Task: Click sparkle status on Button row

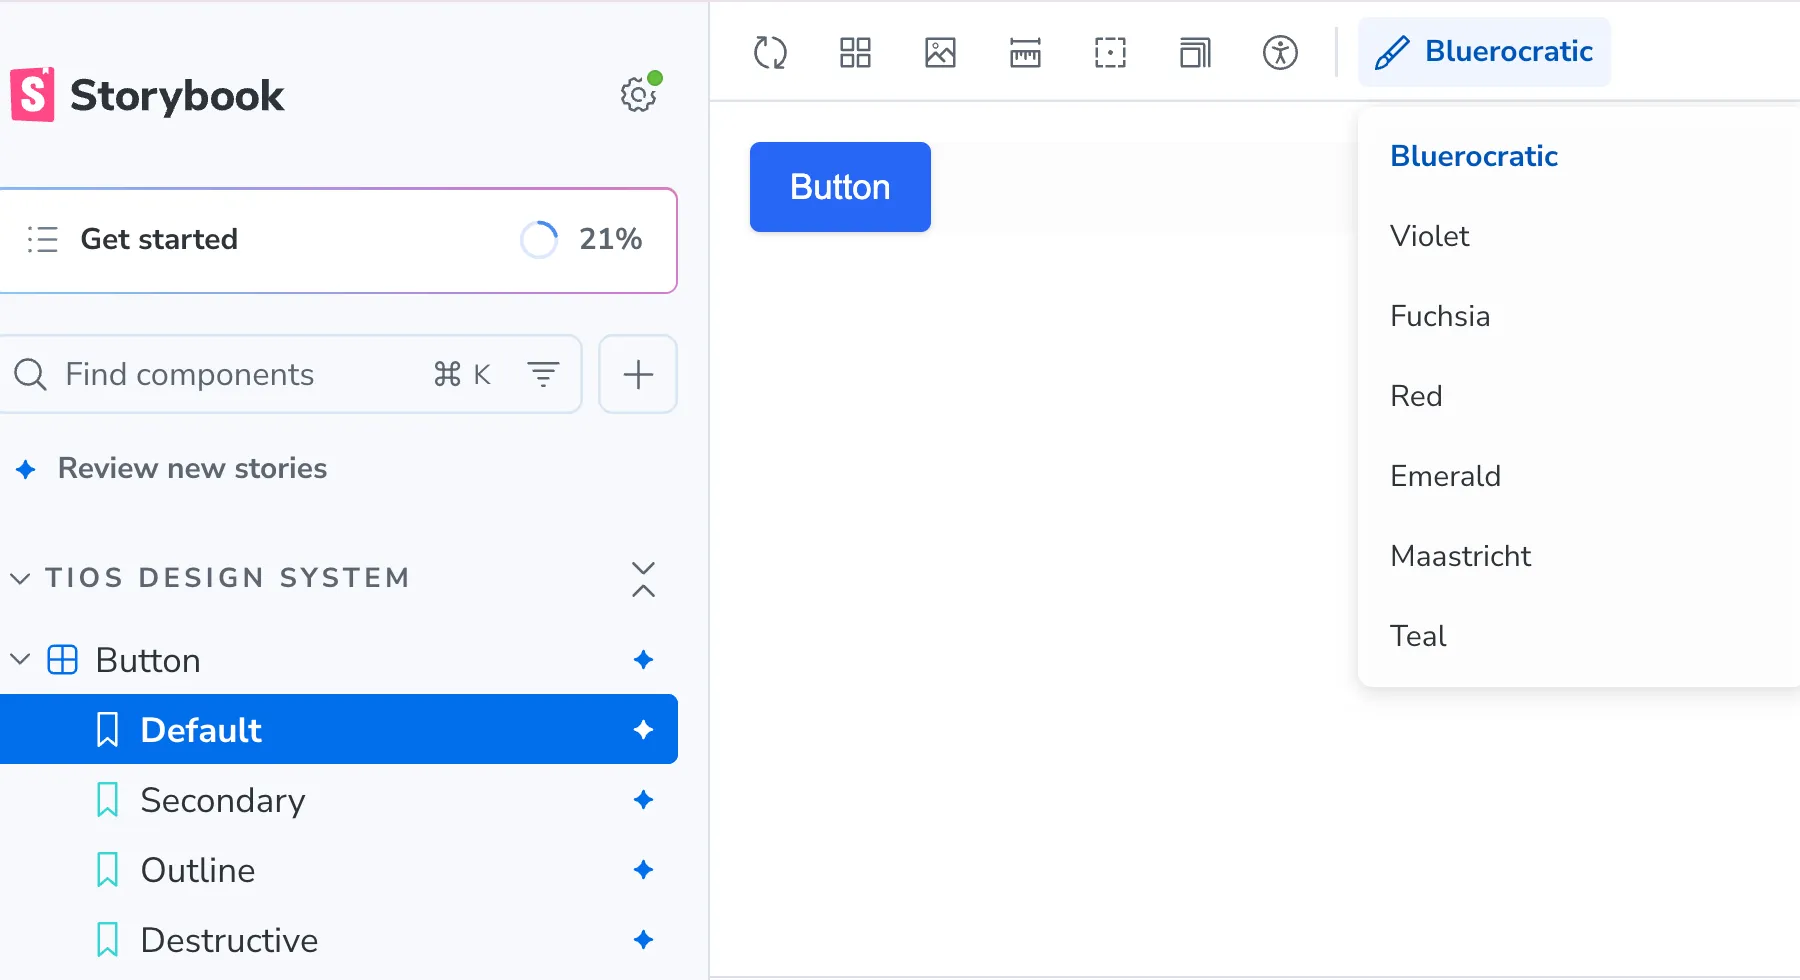Action: tap(643, 660)
